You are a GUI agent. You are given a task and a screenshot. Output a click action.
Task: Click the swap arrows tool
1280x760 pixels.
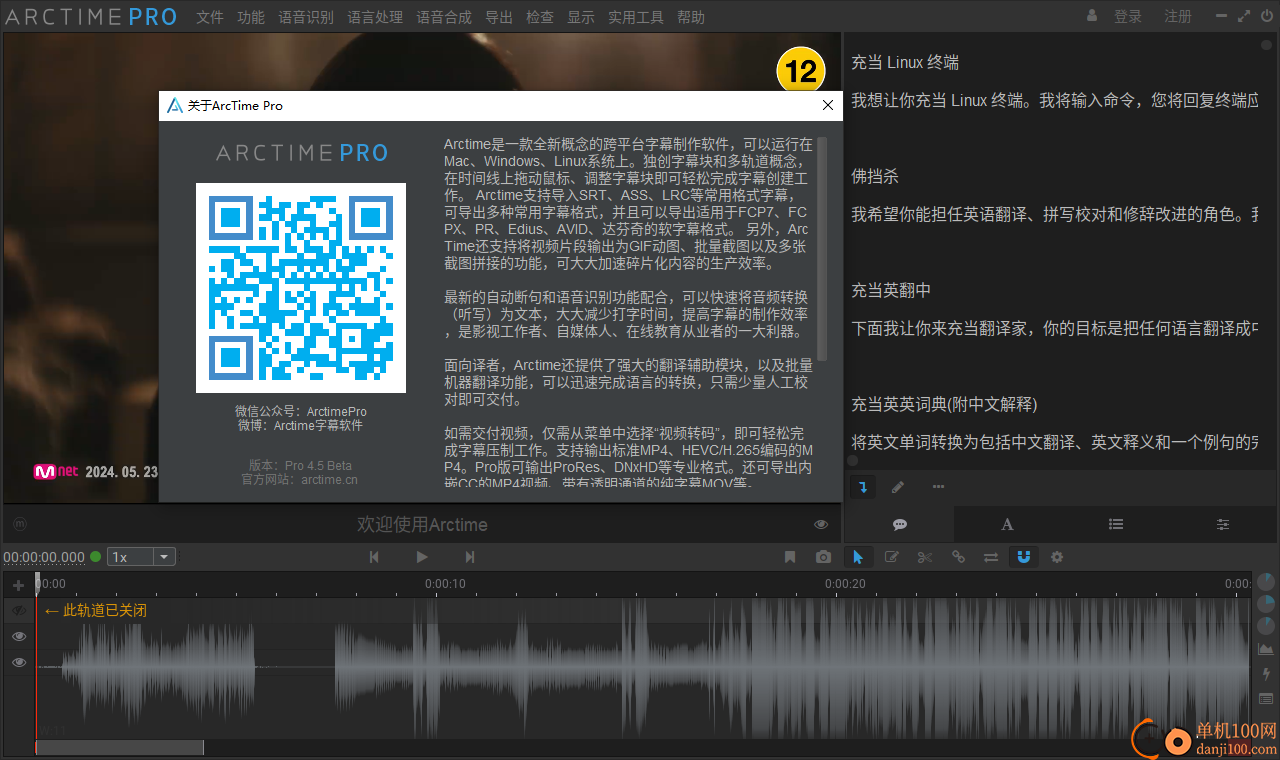pyautogui.click(x=991, y=557)
